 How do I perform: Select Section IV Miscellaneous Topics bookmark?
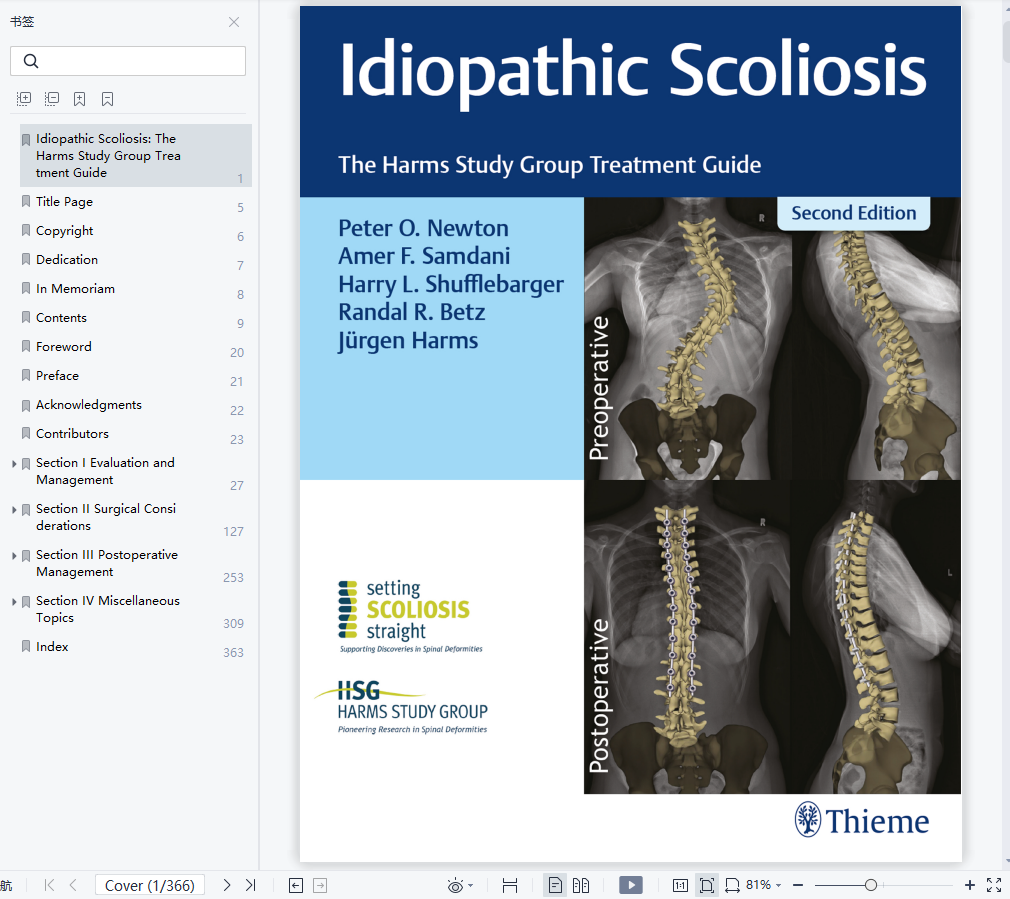click(108, 609)
